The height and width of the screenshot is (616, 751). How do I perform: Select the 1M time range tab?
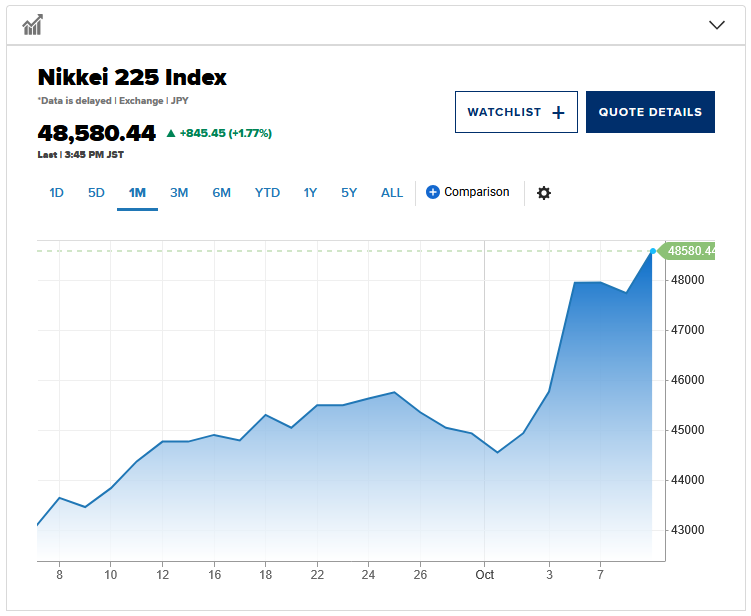coord(137,193)
